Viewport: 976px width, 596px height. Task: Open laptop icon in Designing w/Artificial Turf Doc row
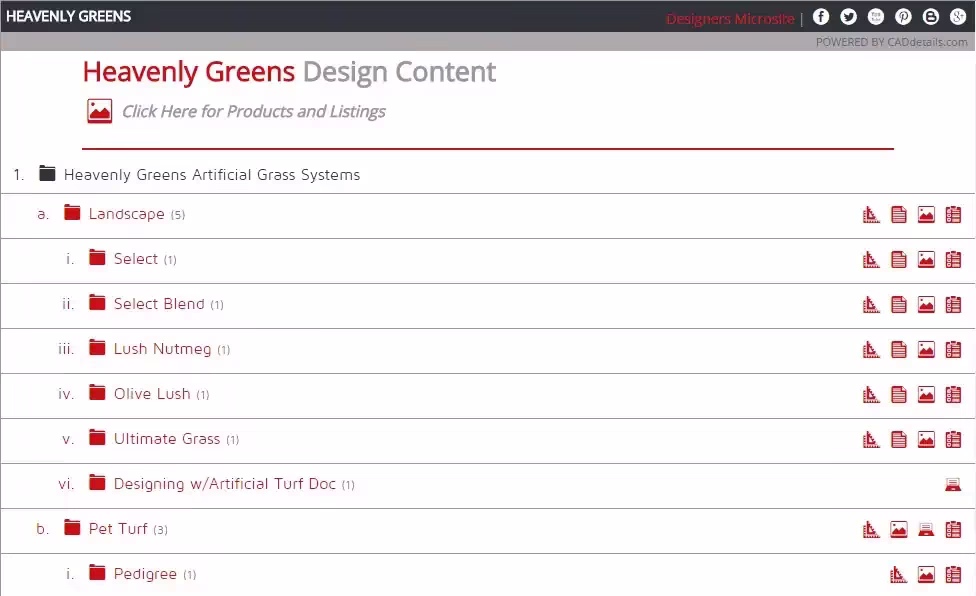953,485
